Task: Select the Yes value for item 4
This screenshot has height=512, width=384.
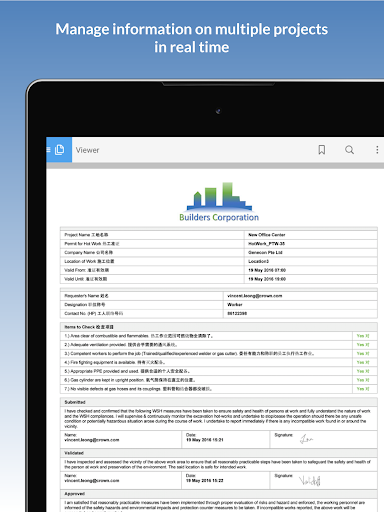Action: 363,362
